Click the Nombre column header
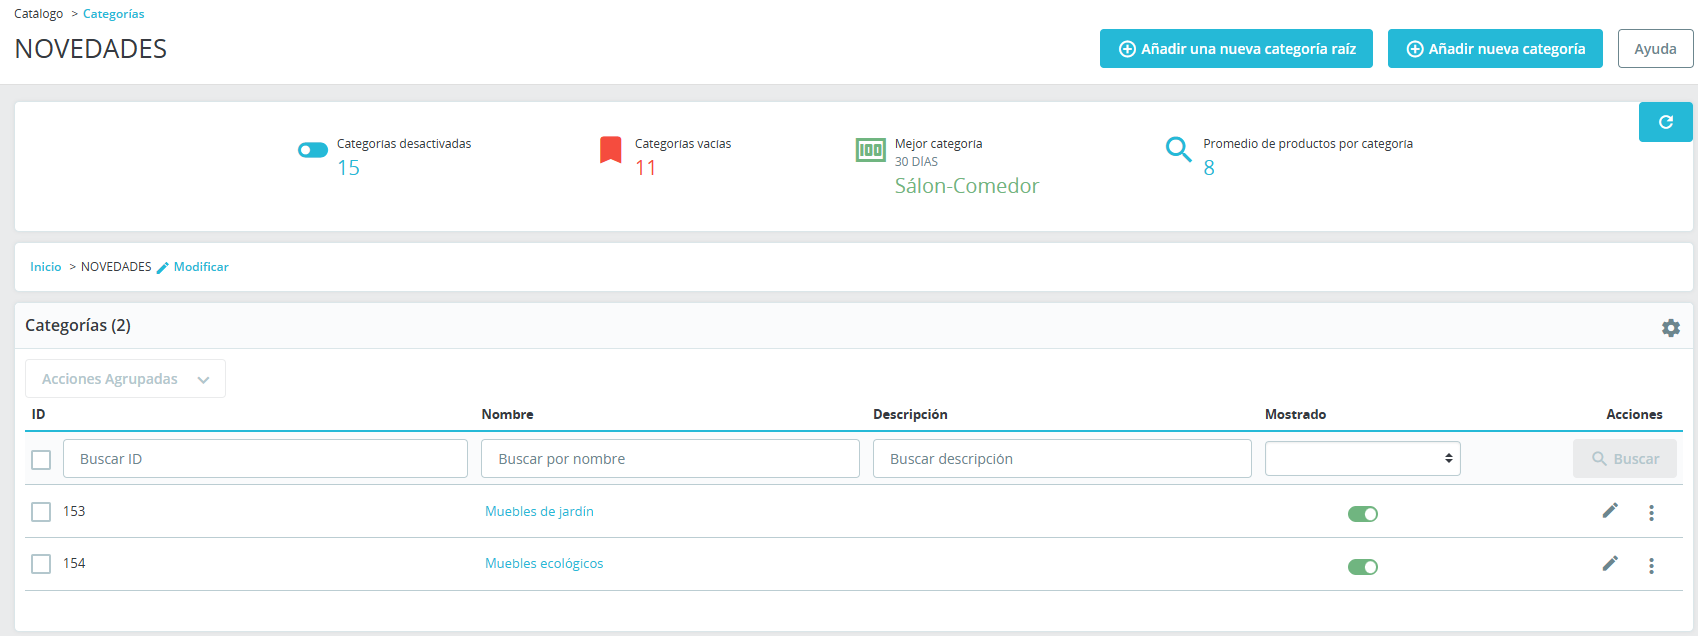The height and width of the screenshot is (636, 1698). [x=507, y=414]
